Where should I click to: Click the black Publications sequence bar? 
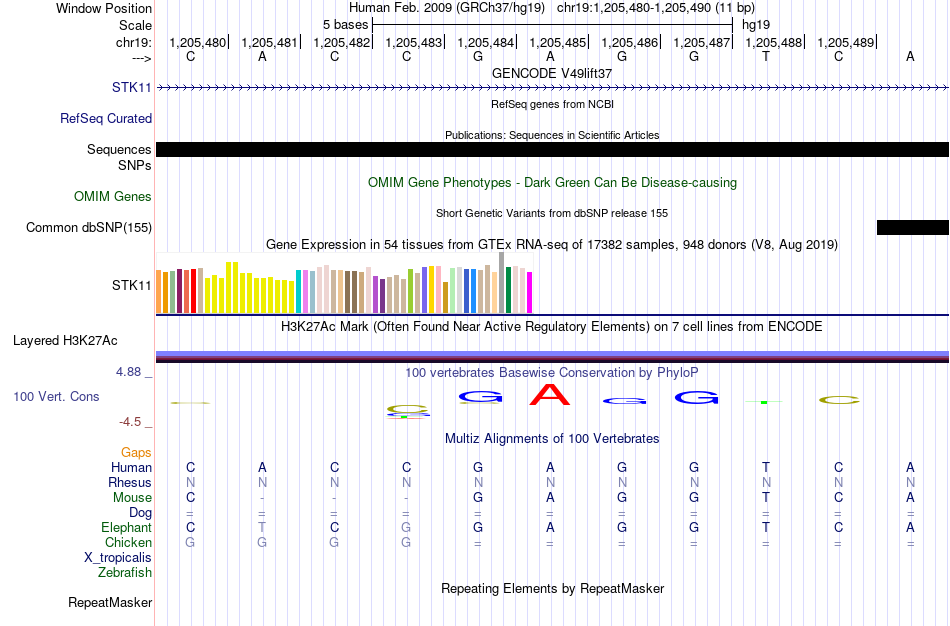(552, 150)
